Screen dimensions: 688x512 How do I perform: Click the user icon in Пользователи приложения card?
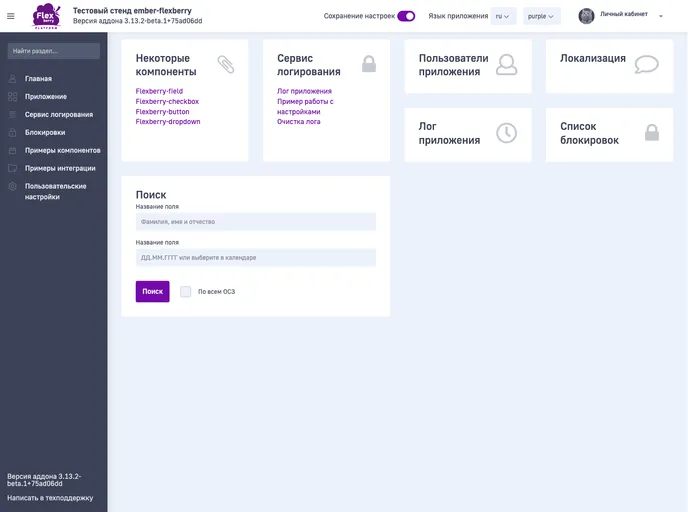507,64
